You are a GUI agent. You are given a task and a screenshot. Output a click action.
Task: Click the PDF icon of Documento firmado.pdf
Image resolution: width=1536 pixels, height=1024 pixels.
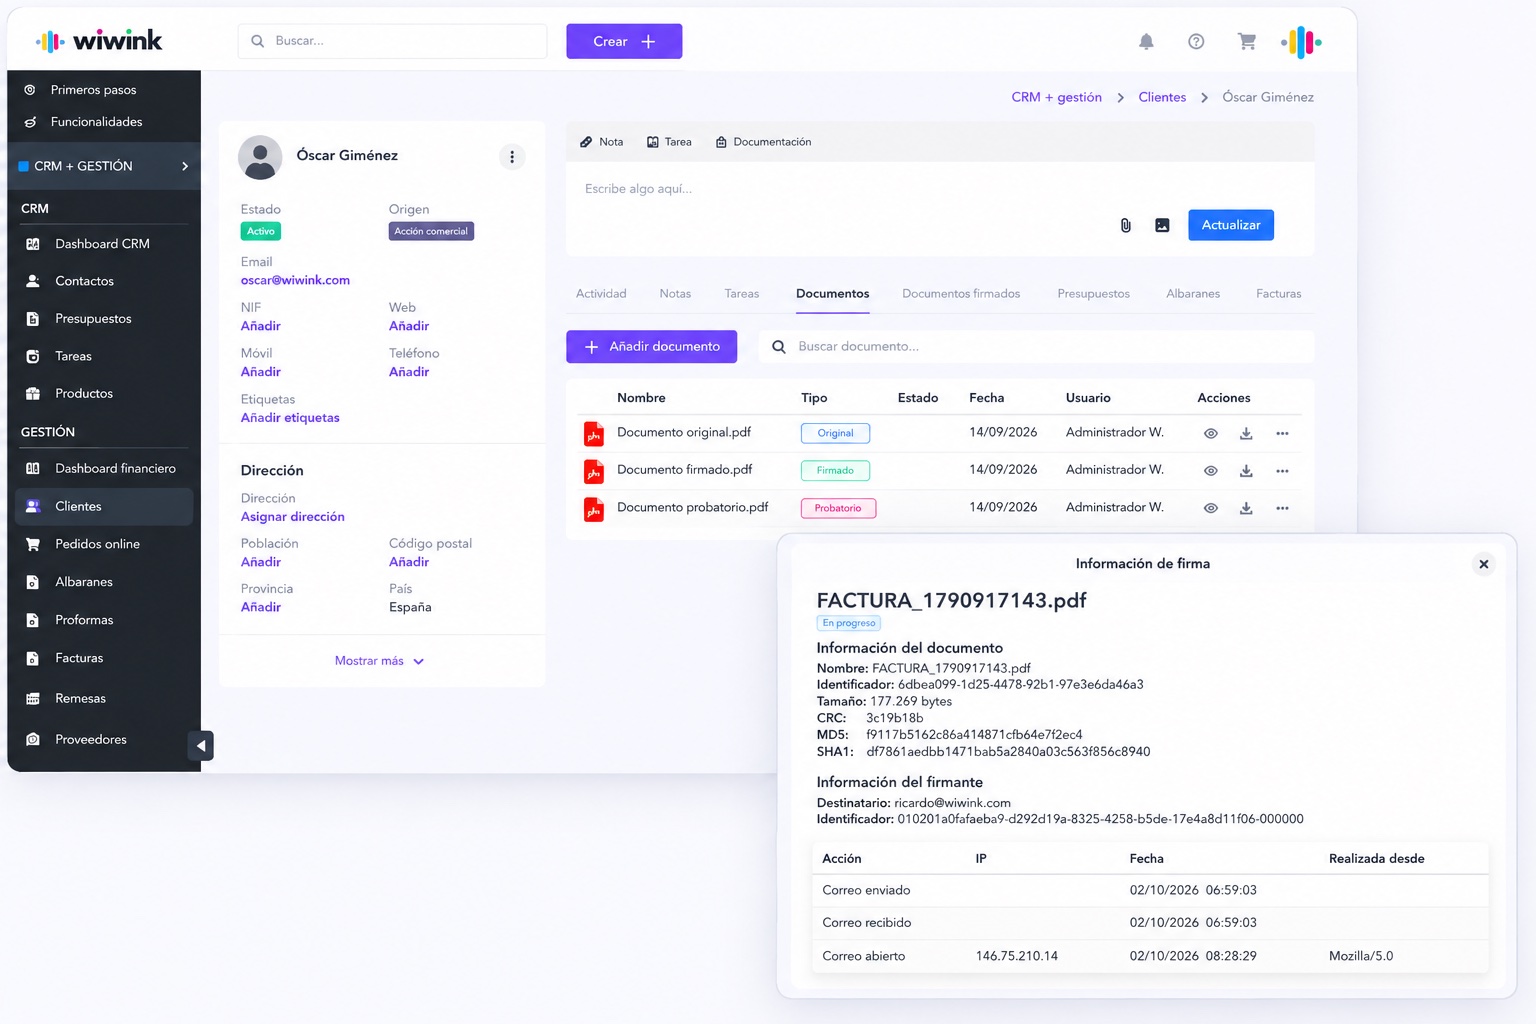pos(594,471)
